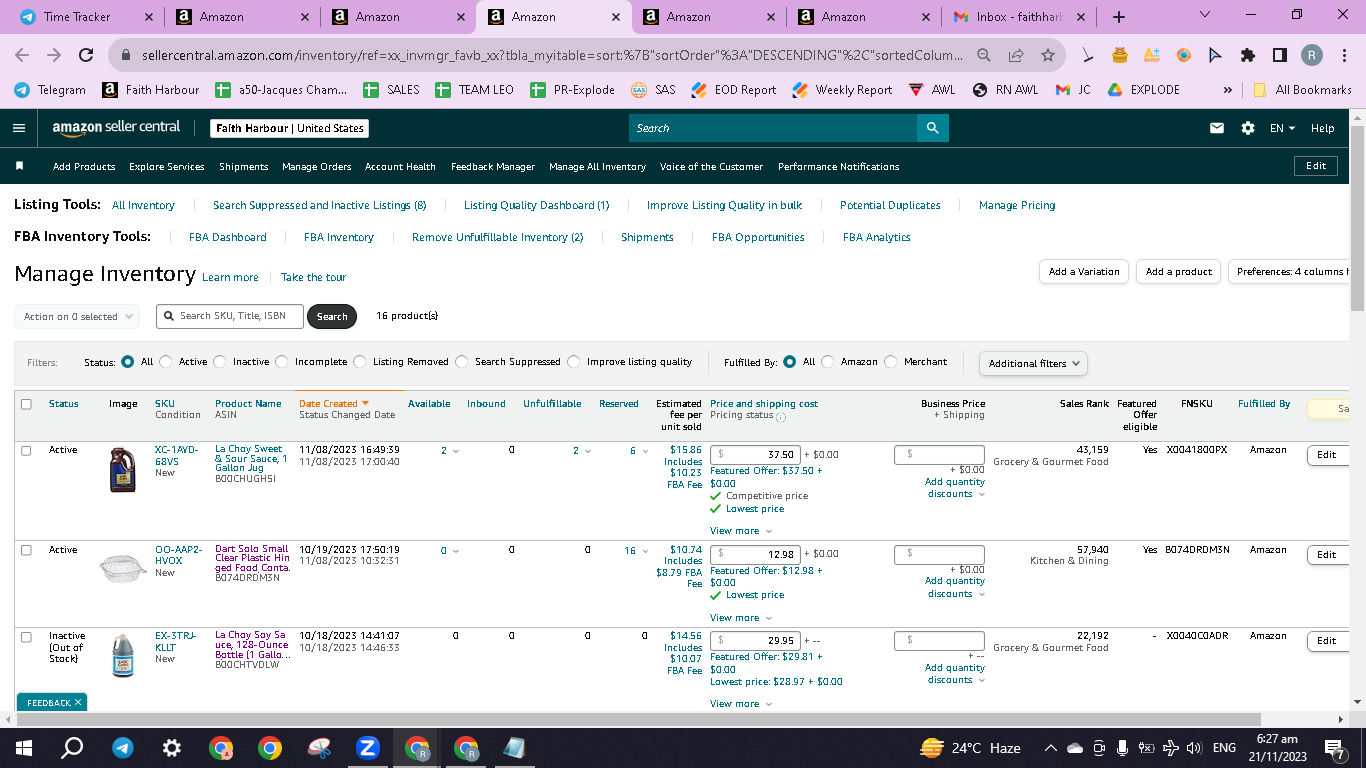Open the Shipments menu item in top nav
This screenshot has height=768, width=1366.
tap(244, 166)
